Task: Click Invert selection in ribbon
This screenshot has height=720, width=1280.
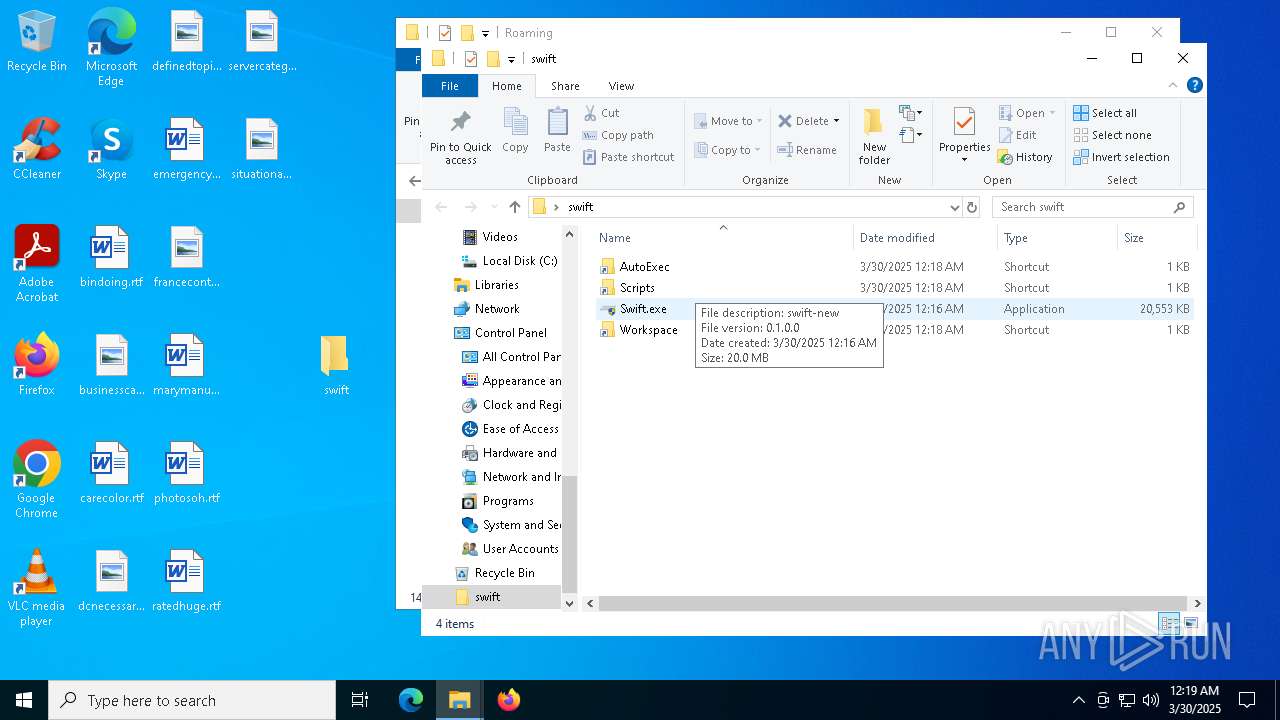Action: pyautogui.click(x=1121, y=157)
